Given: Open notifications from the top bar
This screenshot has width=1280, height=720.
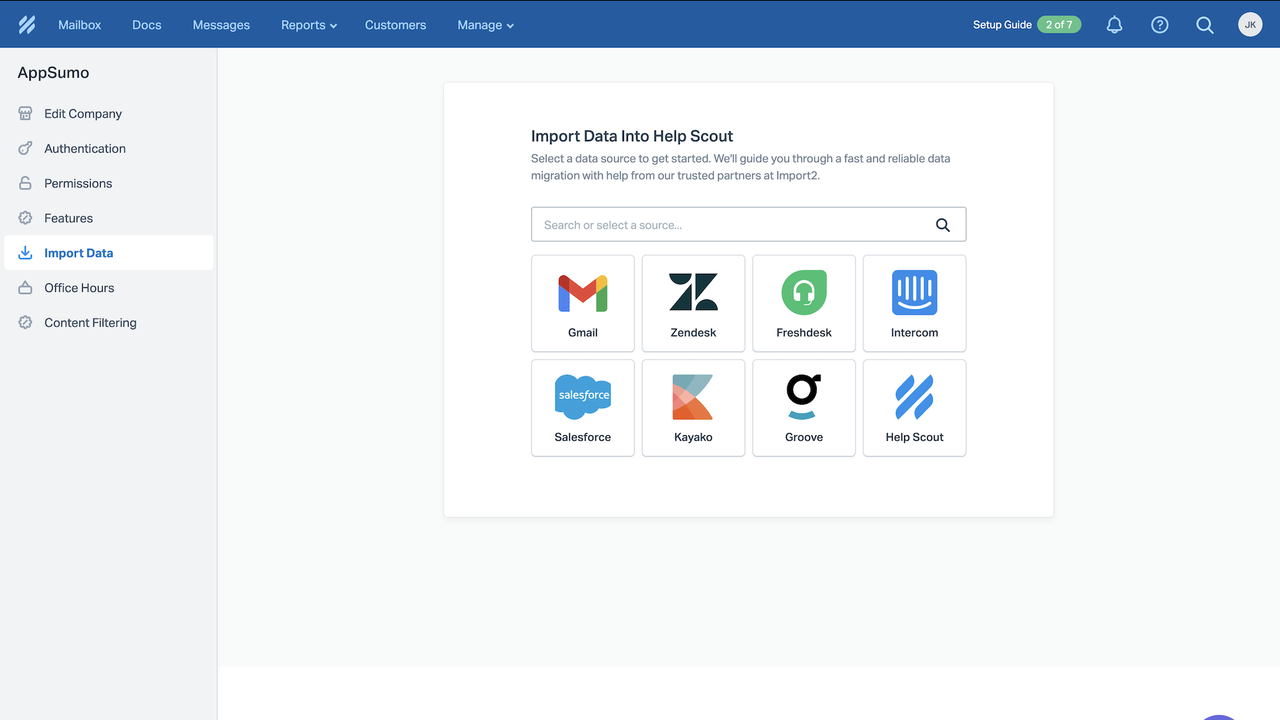Looking at the screenshot, I should pos(1114,24).
